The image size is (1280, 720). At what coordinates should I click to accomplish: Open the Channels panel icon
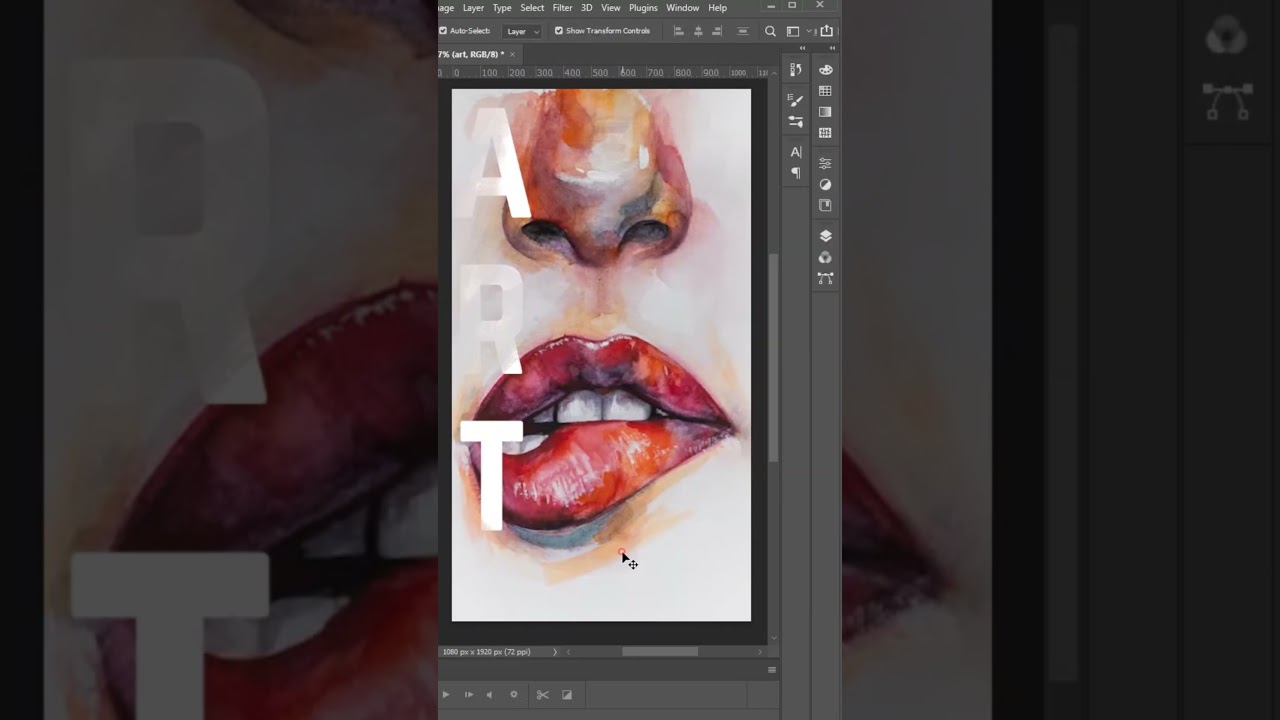pyautogui.click(x=825, y=257)
